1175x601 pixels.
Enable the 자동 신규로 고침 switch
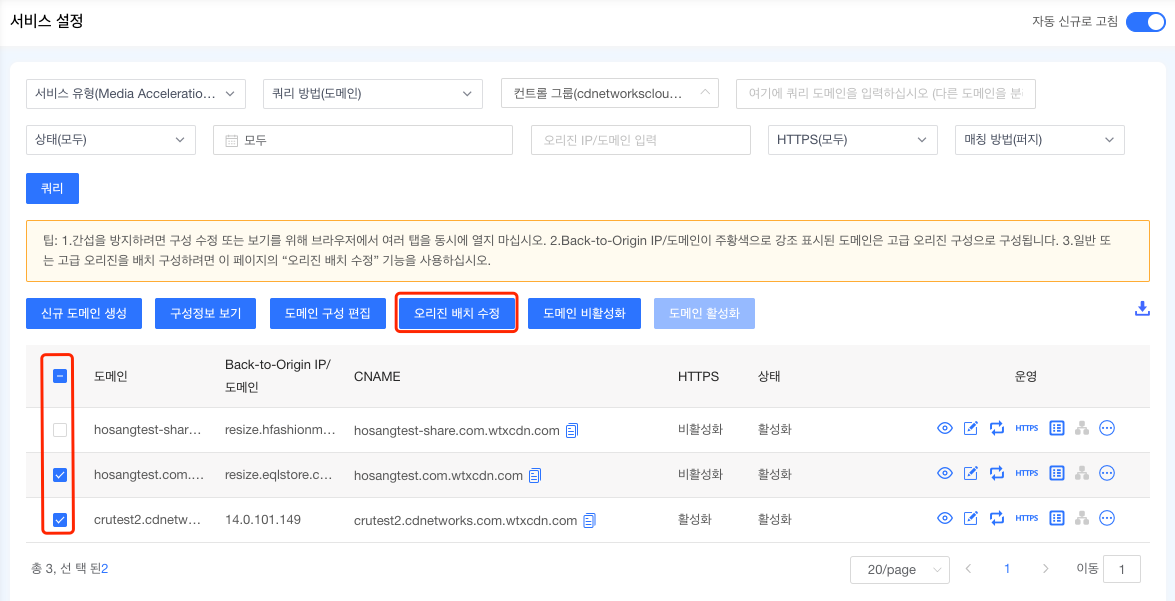click(x=1145, y=20)
